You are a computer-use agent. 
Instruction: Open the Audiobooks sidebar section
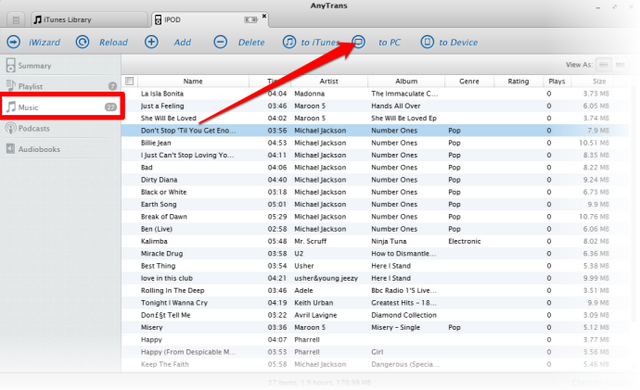point(60,149)
